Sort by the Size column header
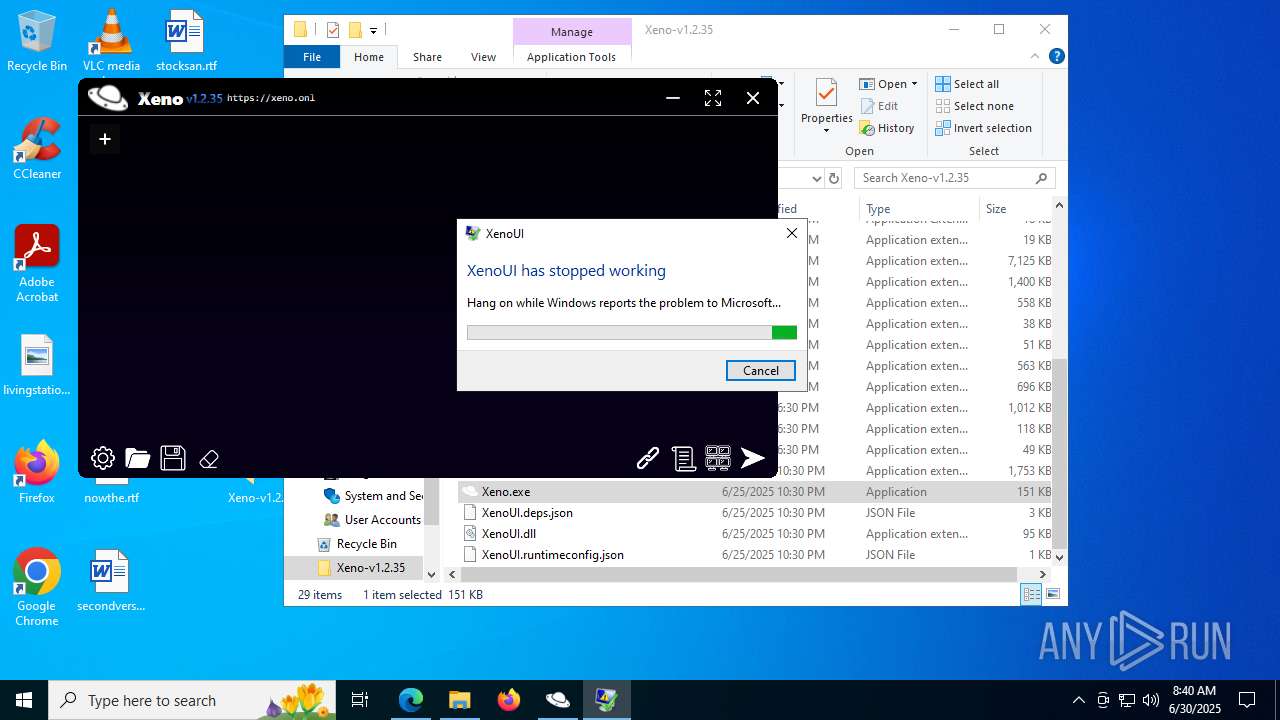This screenshot has width=1280, height=720. click(1014, 209)
